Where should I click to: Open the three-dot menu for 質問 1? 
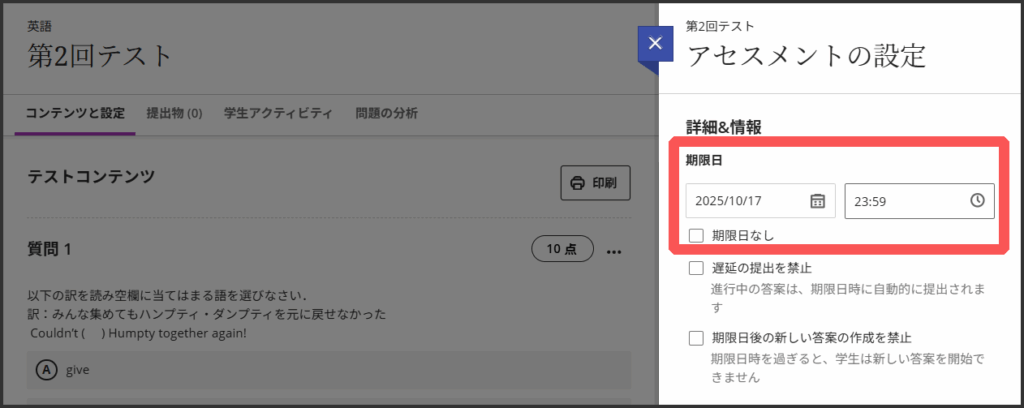[614, 249]
